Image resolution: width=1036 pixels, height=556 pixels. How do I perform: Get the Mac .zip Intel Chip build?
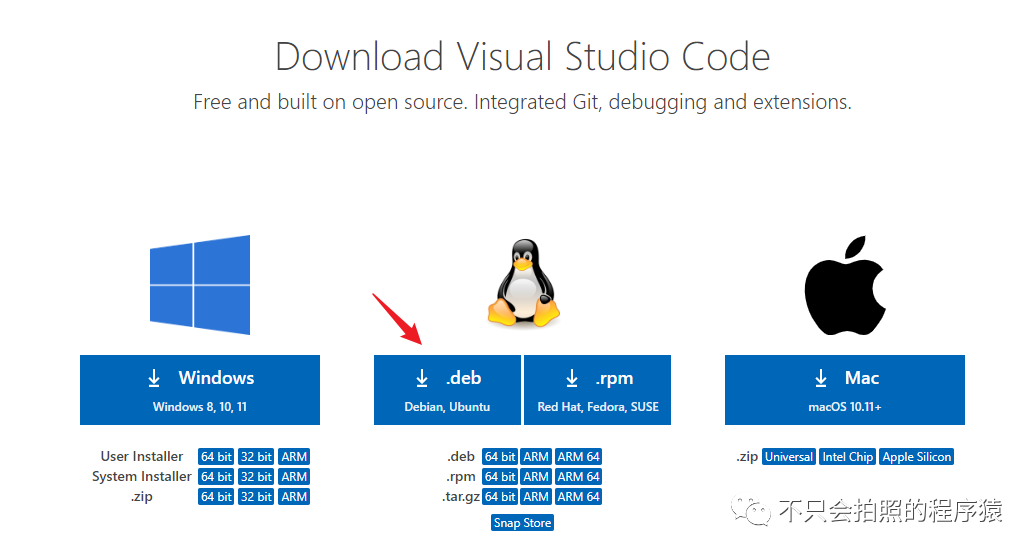tap(848, 456)
